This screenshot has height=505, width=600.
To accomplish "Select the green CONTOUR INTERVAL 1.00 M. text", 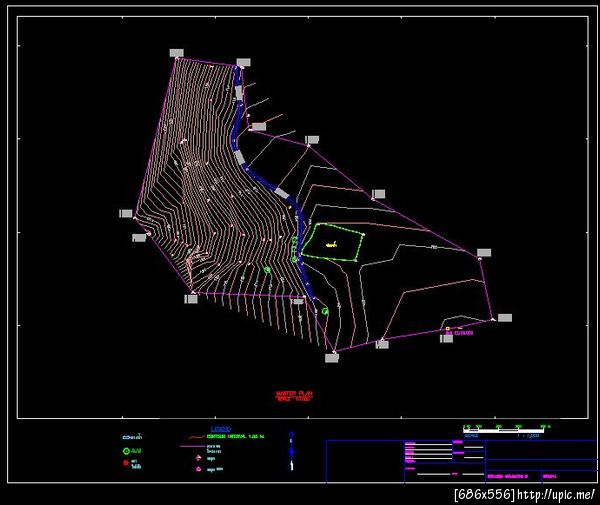I will tap(236, 436).
